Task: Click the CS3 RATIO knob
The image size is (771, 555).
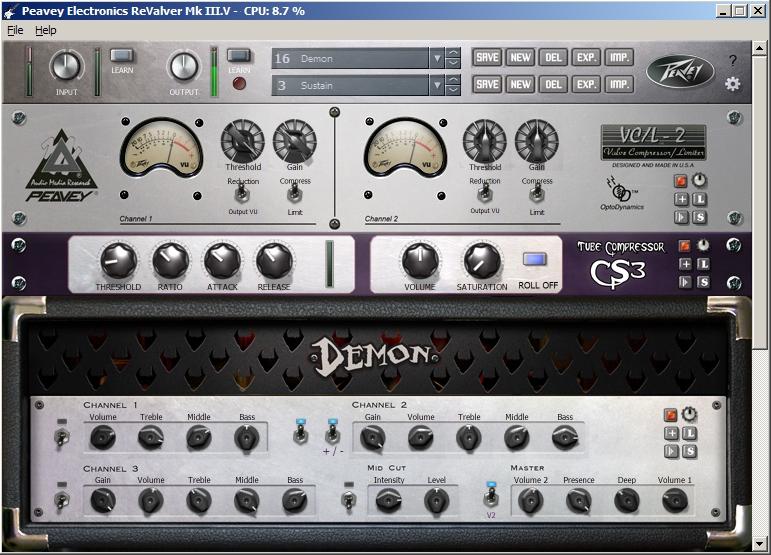Action: (x=171, y=261)
